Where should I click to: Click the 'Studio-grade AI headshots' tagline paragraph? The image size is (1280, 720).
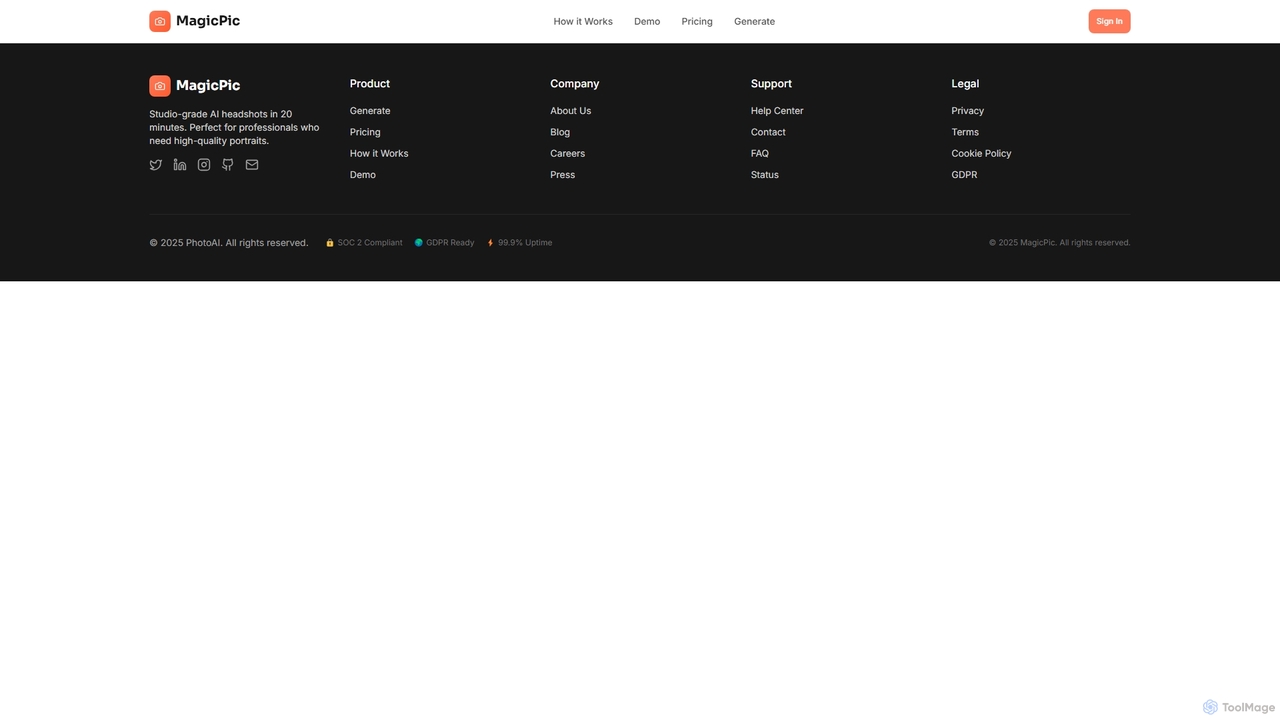[x=235, y=127]
